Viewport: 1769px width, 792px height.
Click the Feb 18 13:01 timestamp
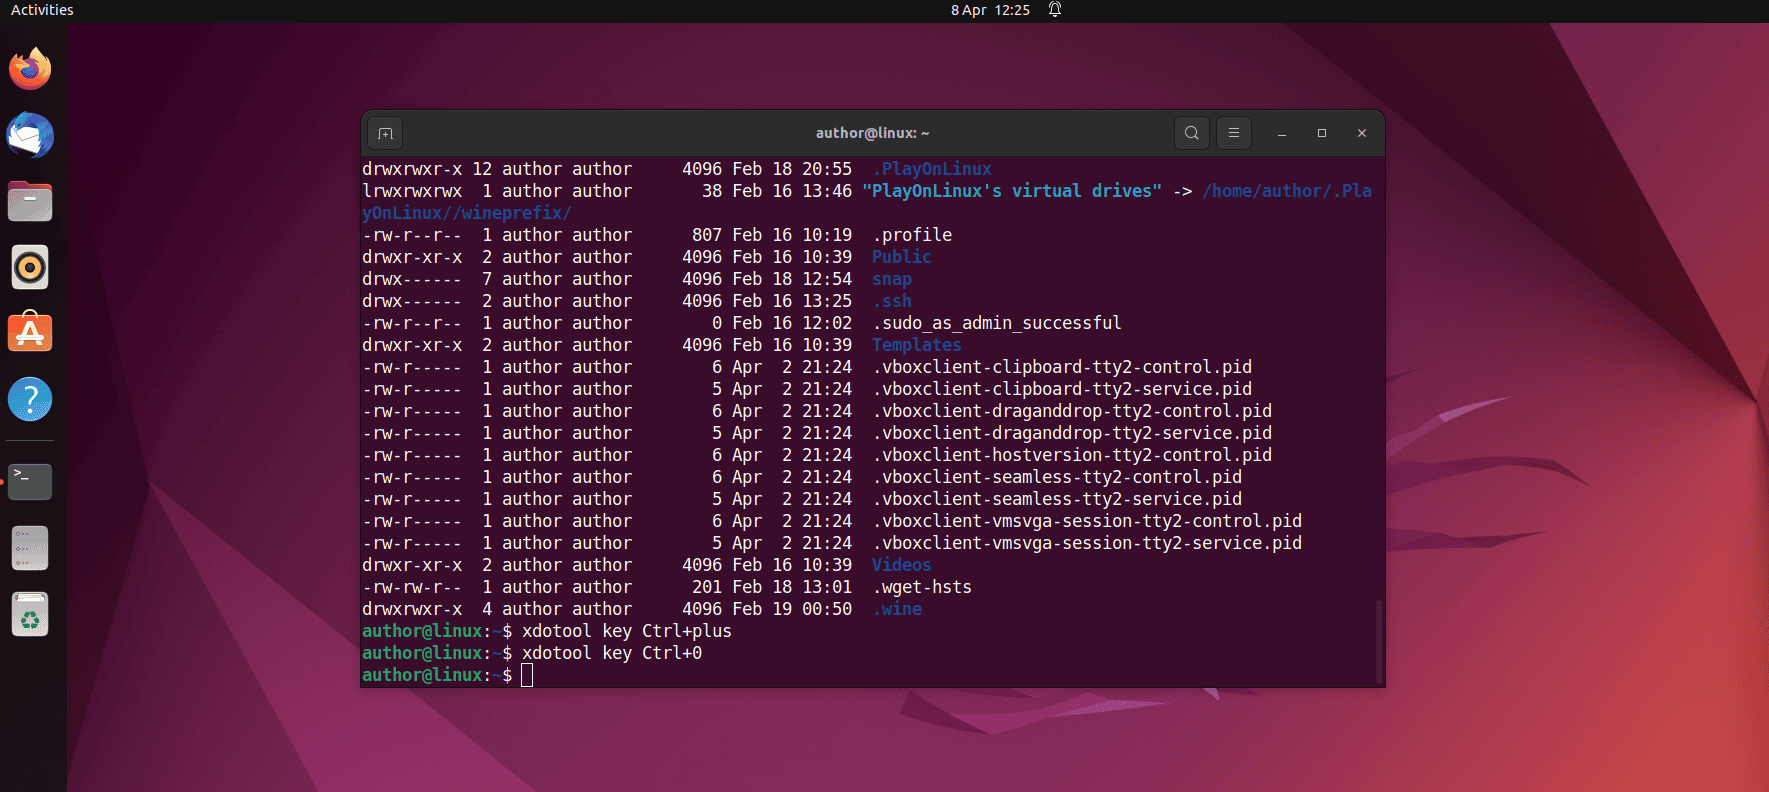point(792,587)
